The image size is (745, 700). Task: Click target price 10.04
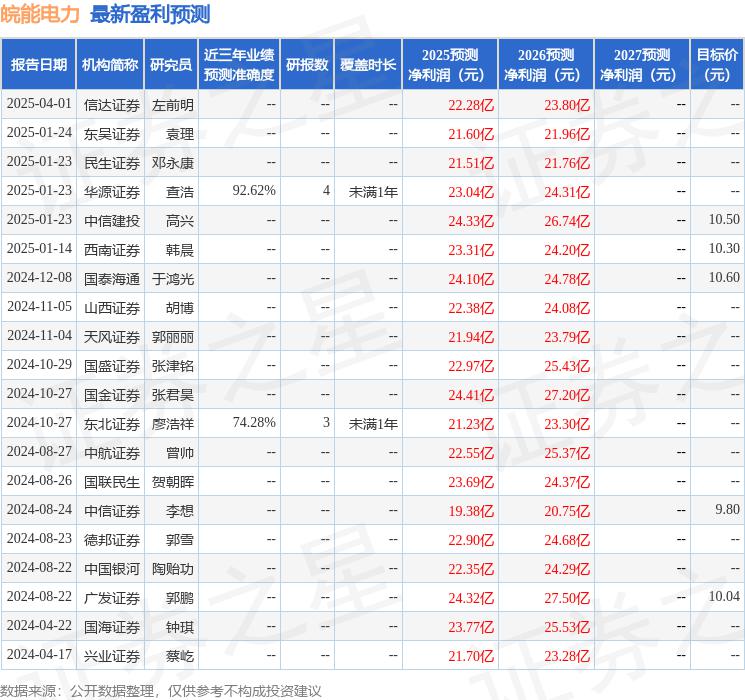pos(724,596)
